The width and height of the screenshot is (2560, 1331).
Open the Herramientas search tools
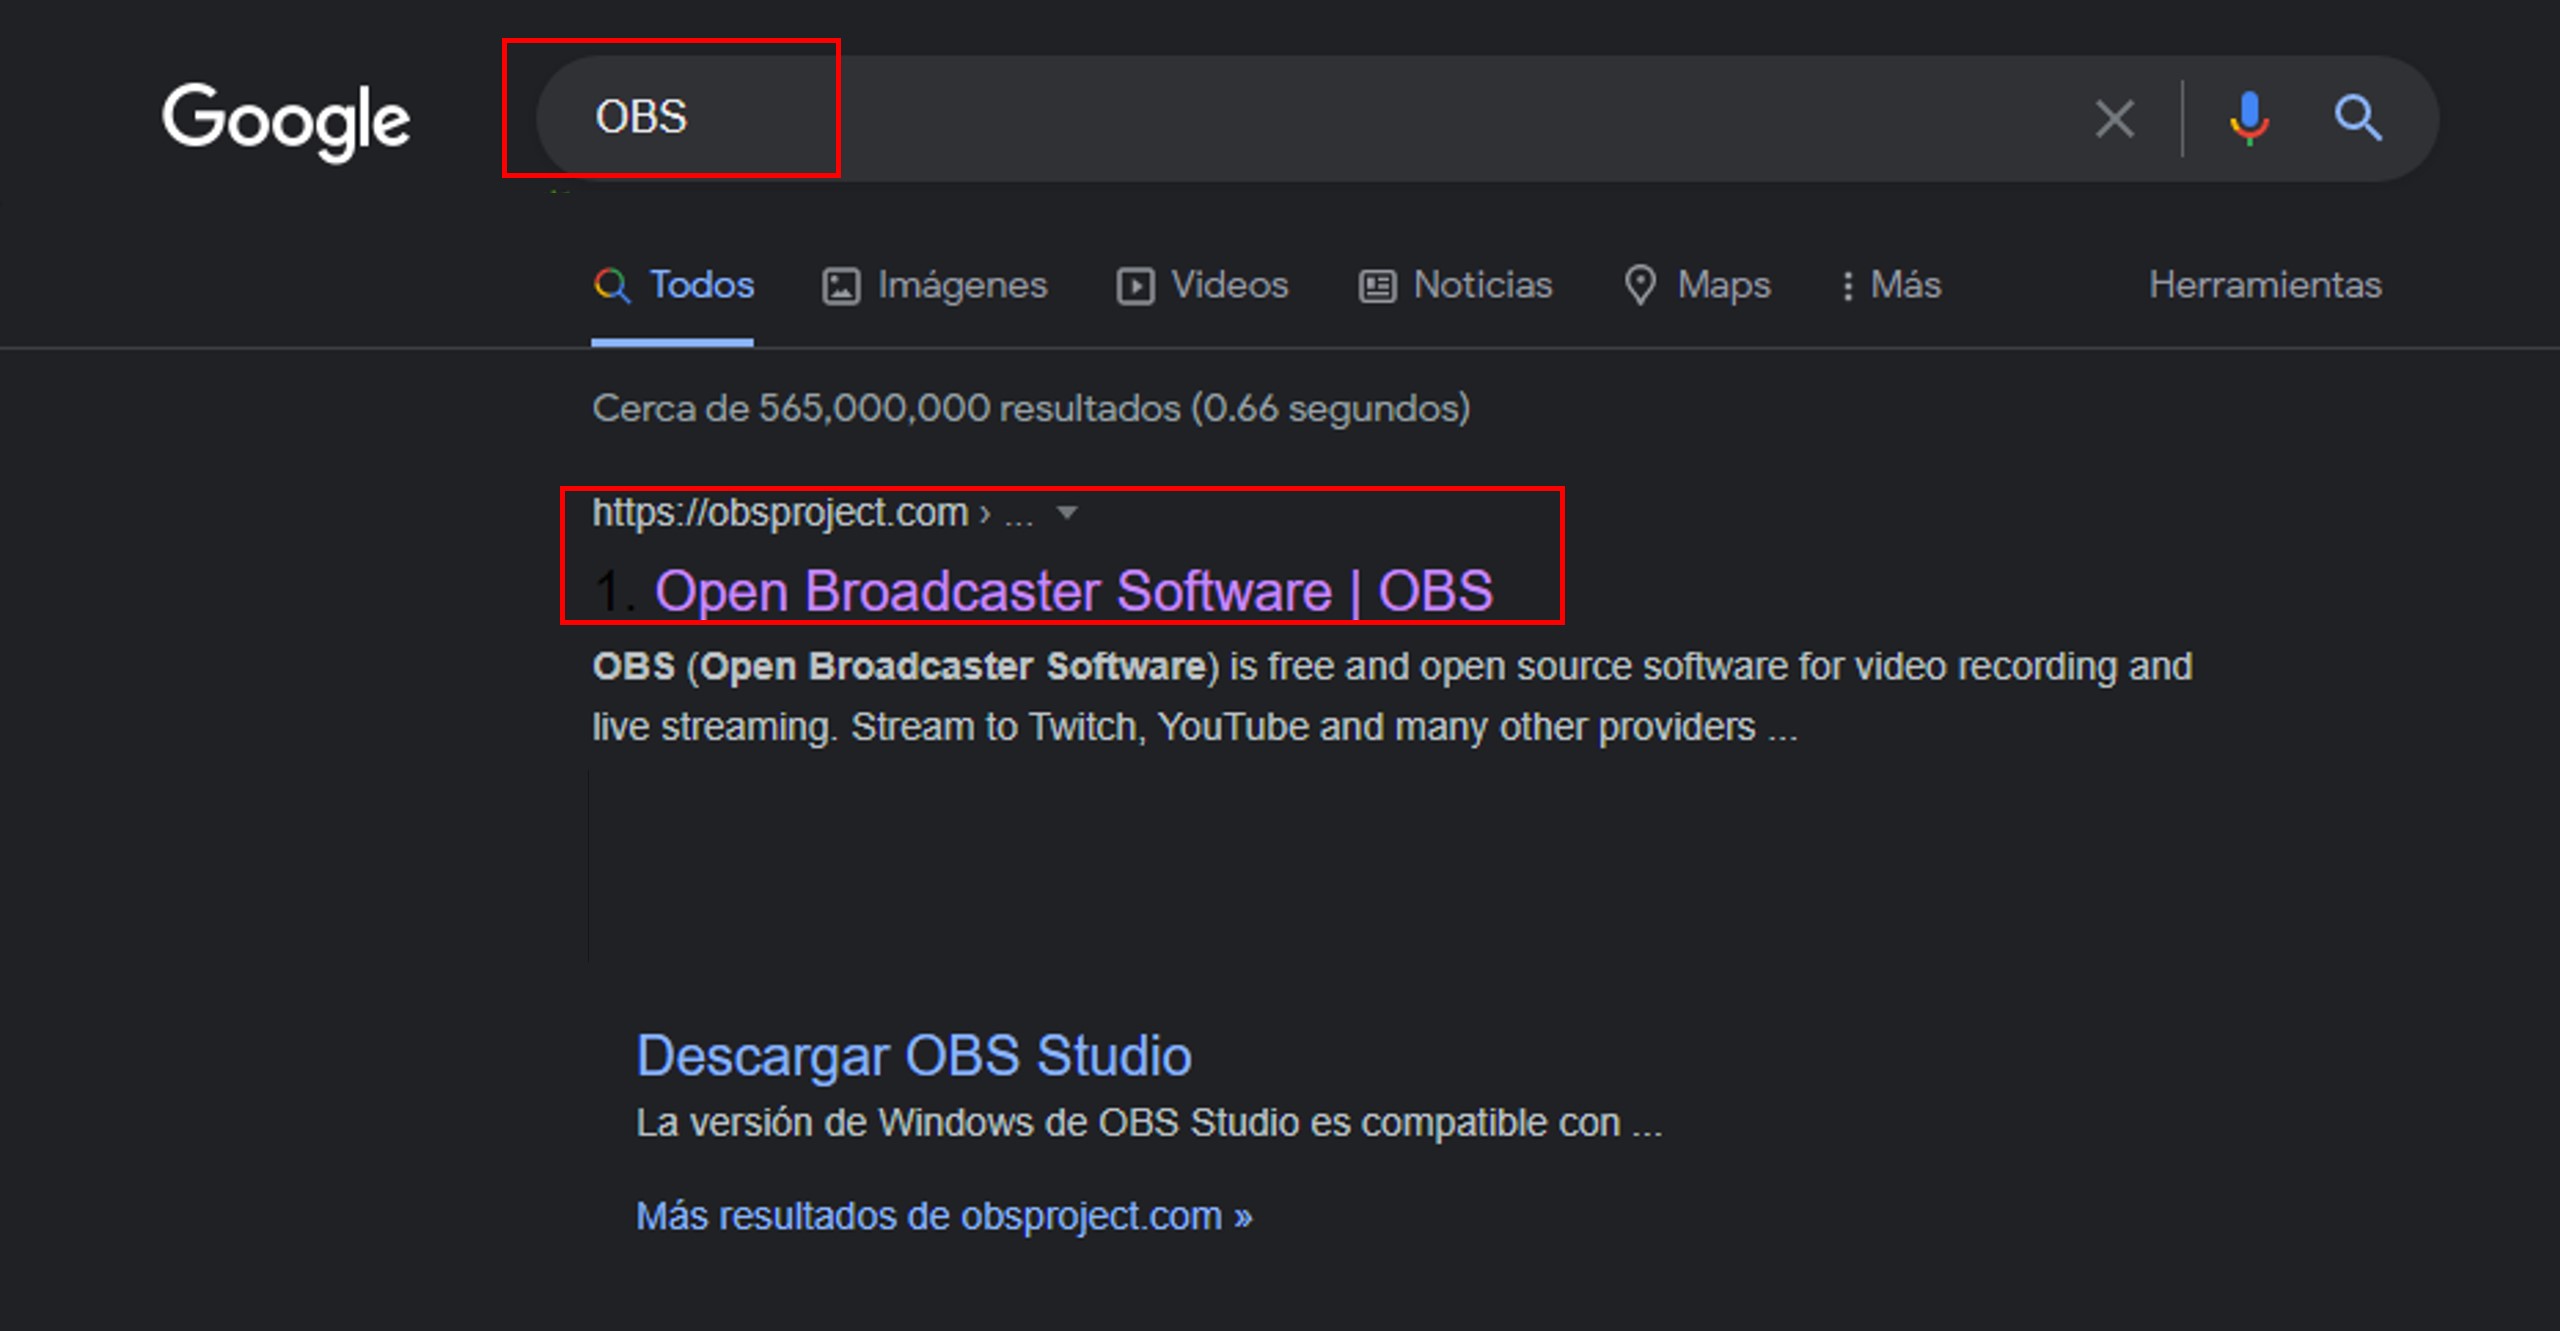pos(2265,285)
